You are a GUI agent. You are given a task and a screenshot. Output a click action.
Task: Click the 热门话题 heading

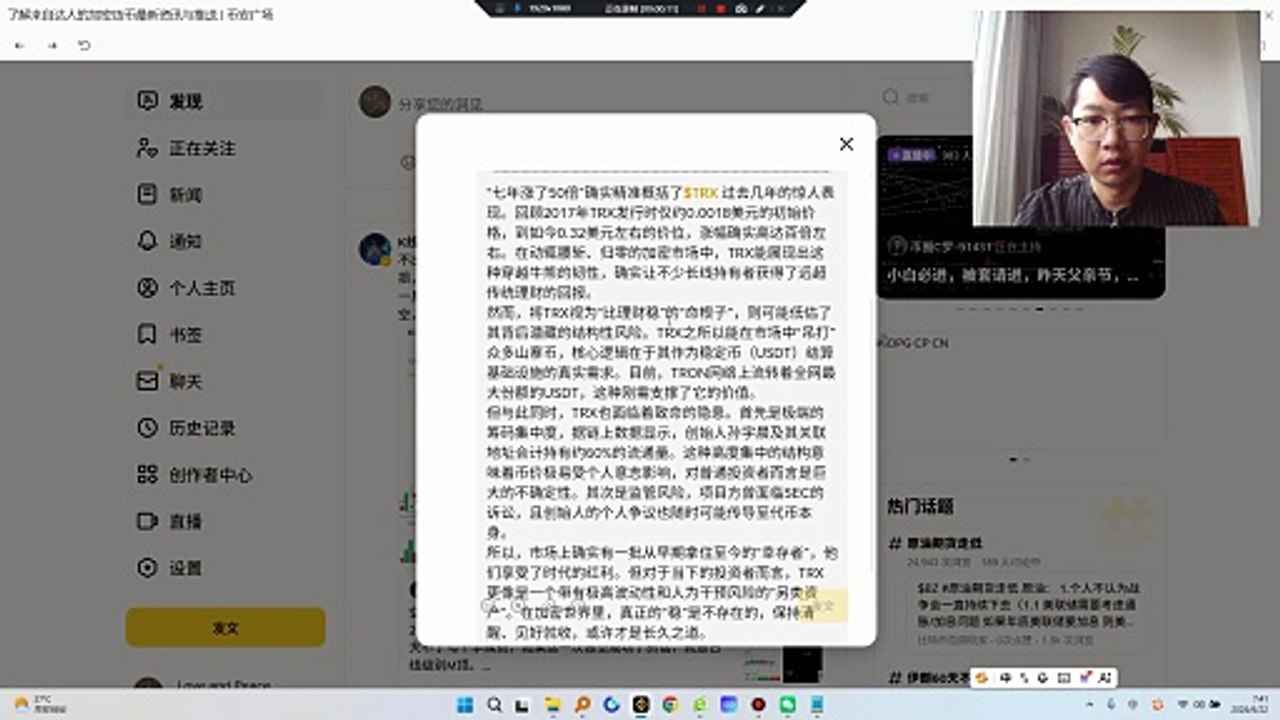coord(920,506)
